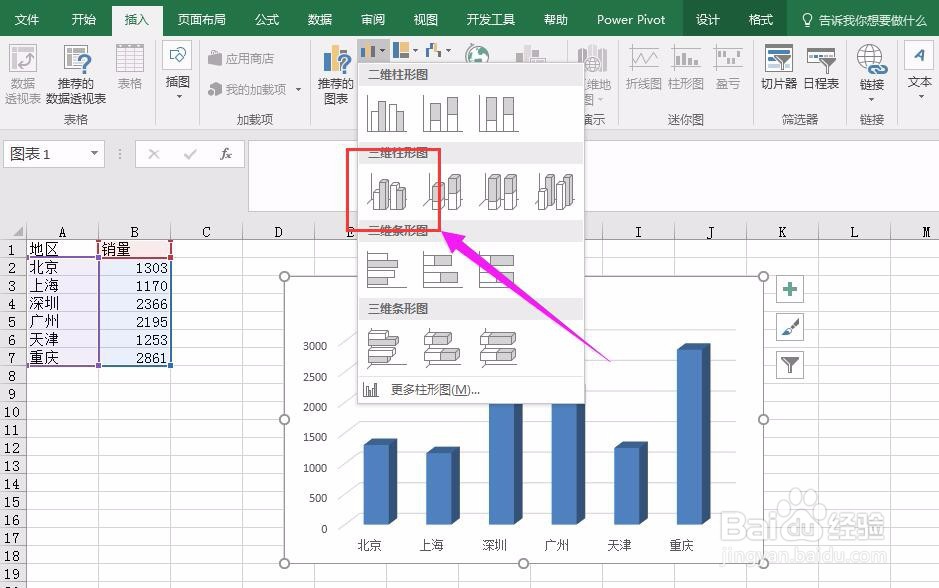The height and width of the screenshot is (588, 939).
Task: Click 推荐的图表 recommended charts icon
Action: coord(335,74)
